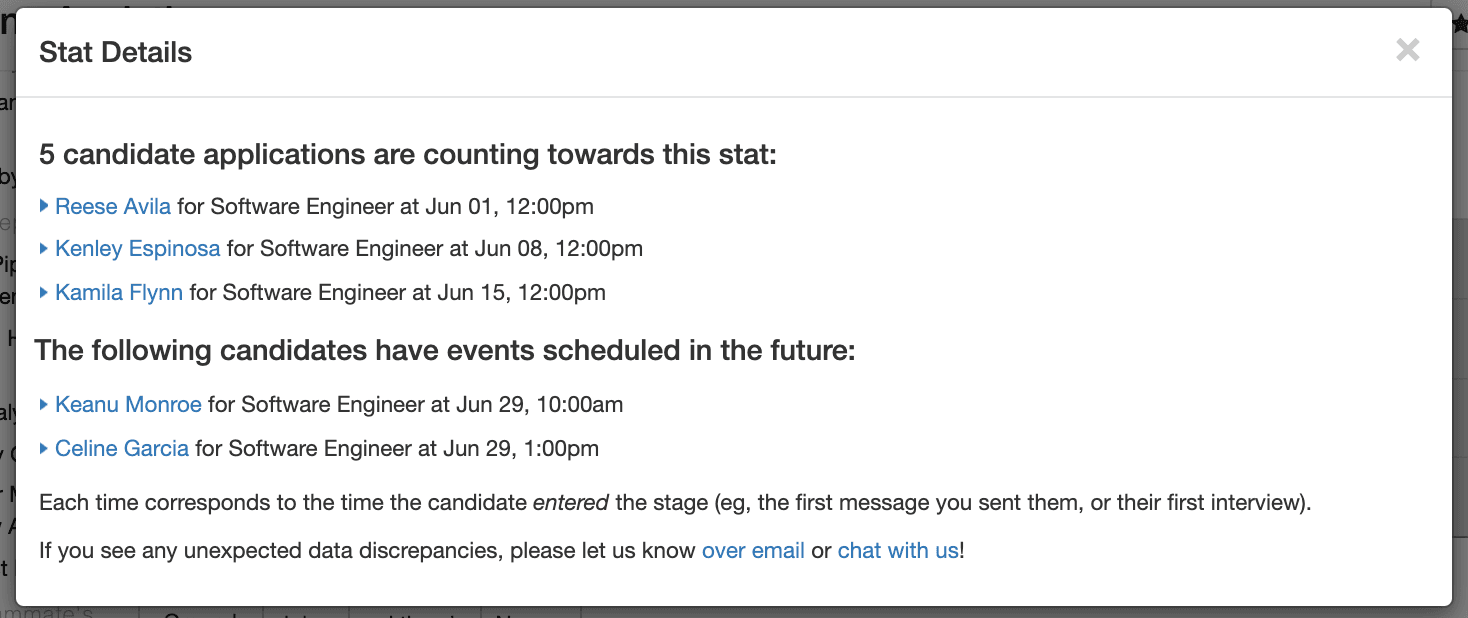Viewport: 1468px width, 618px height.
Task: Click Reese Avila's Jun 01 timestamp text
Action: click(509, 206)
